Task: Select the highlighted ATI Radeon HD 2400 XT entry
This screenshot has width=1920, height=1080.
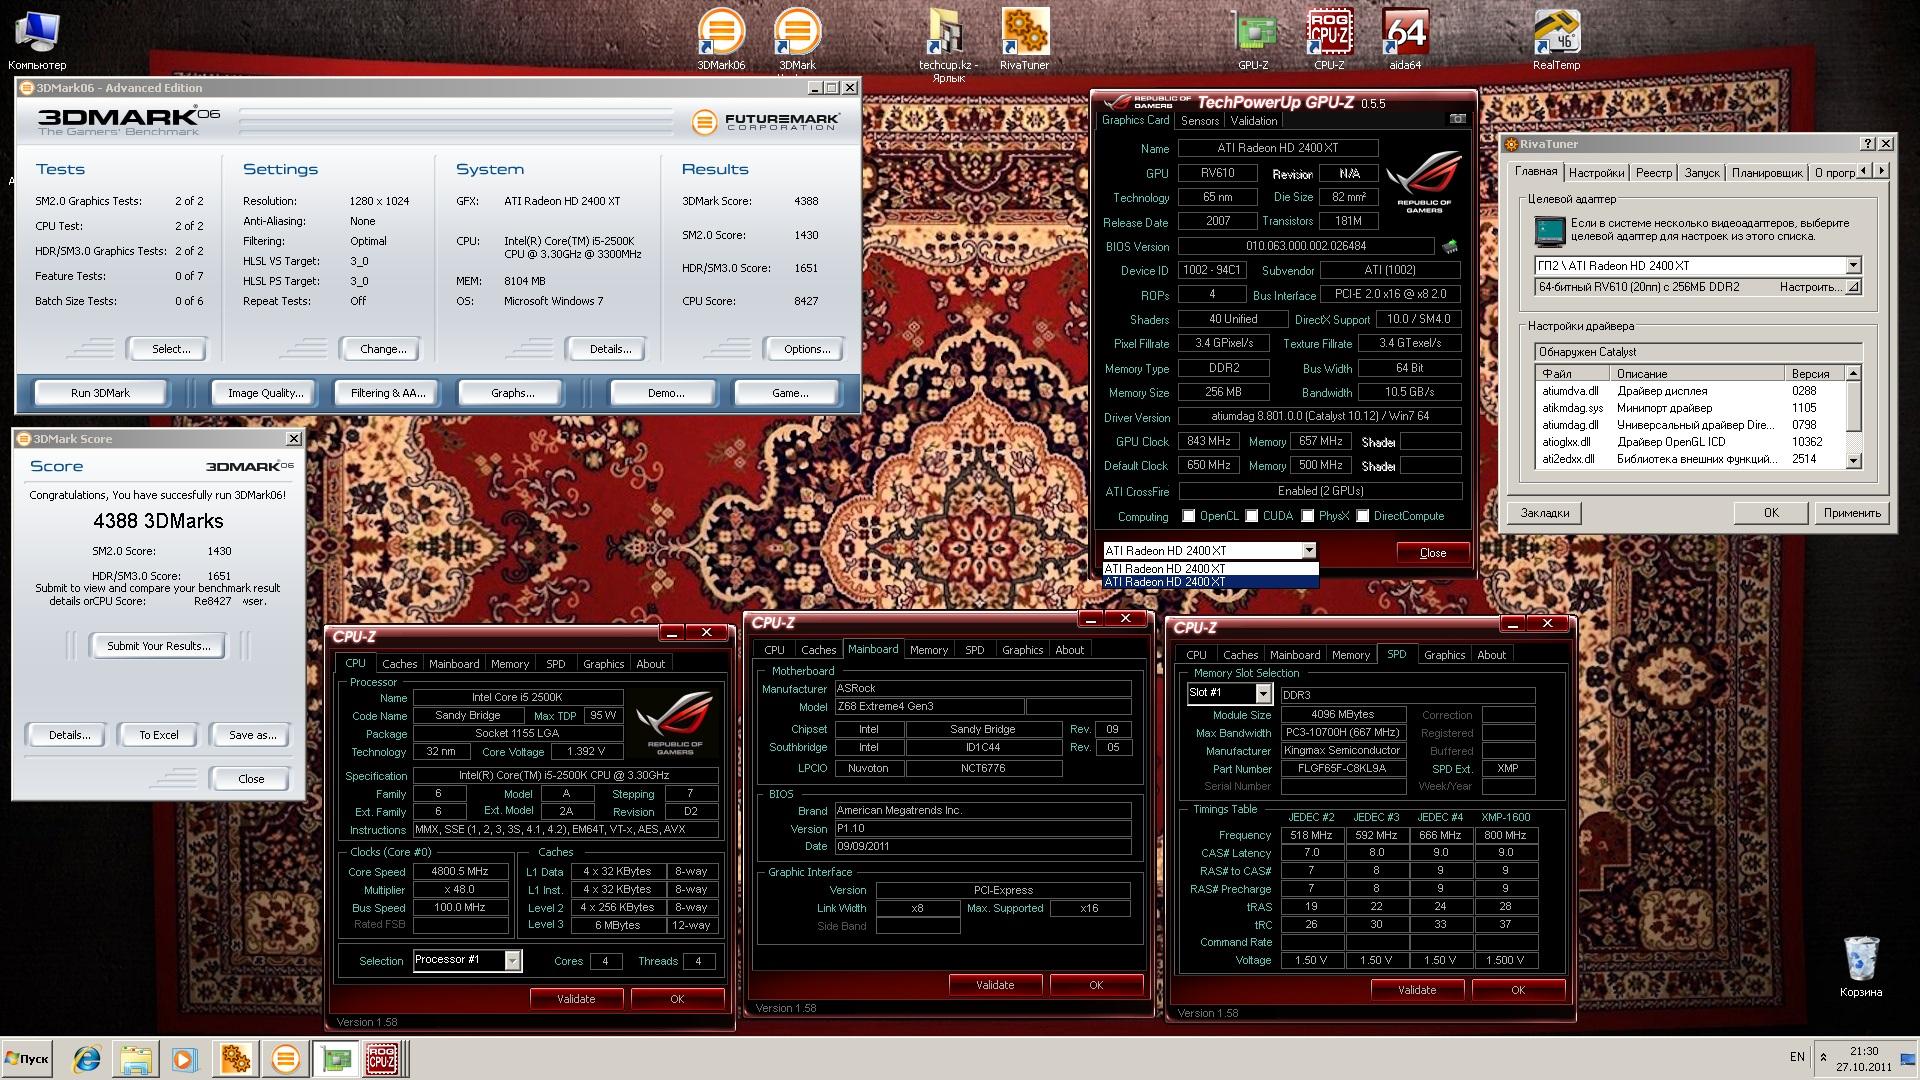Action: [1210, 582]
